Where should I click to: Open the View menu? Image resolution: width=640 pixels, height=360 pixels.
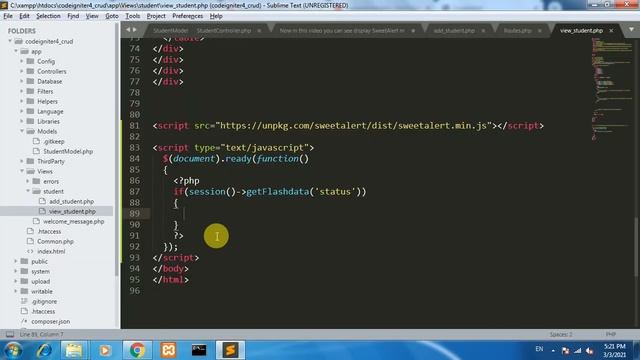(x=92, y=16)
